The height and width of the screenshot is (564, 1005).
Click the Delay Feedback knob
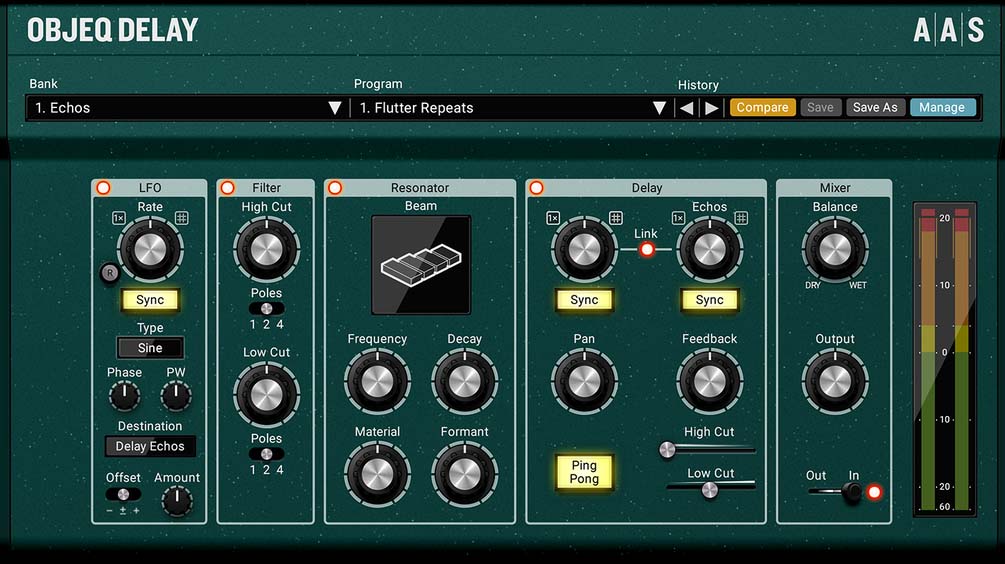710,381
